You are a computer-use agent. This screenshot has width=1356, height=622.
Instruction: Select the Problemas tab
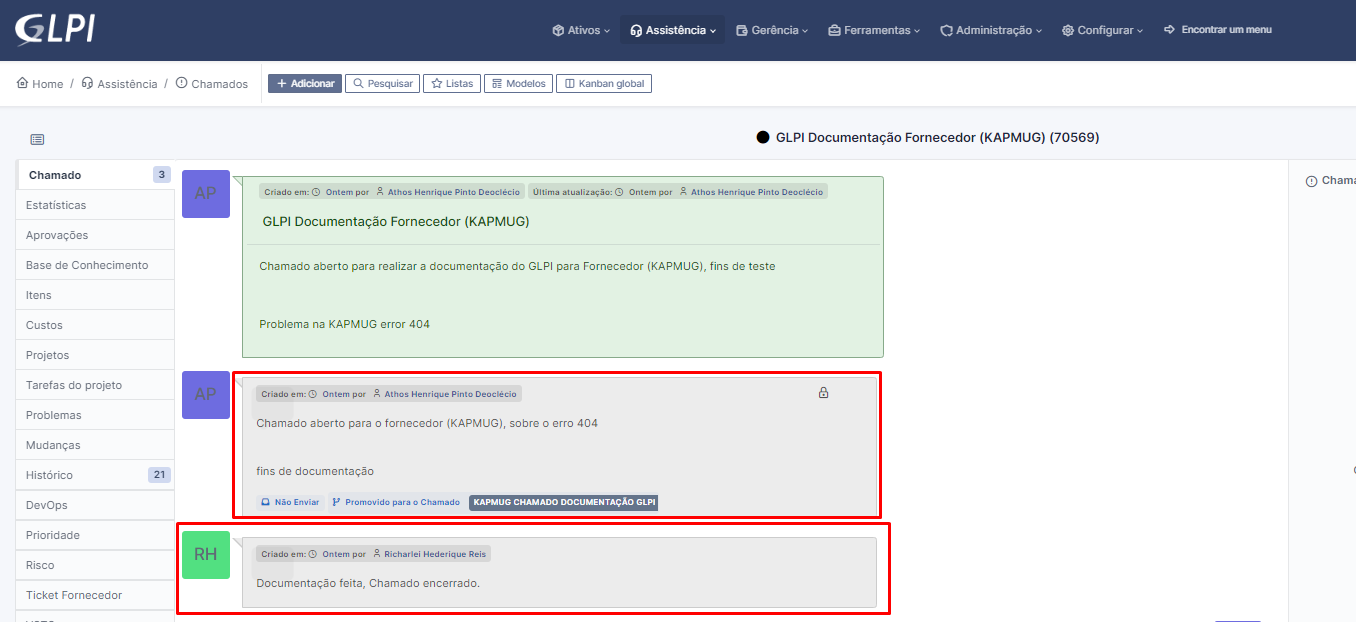coord(96,415)
